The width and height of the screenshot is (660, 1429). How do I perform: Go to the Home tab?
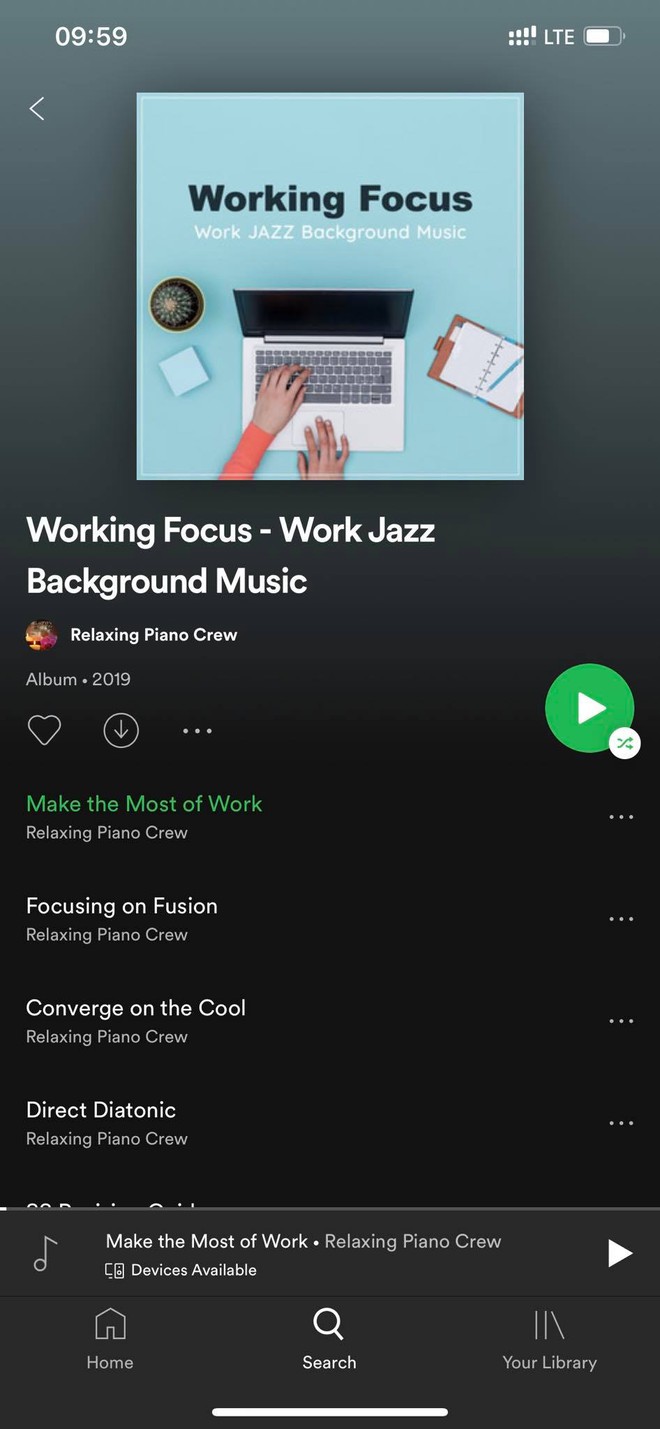pyautogui.click(x=110, y=1340)
